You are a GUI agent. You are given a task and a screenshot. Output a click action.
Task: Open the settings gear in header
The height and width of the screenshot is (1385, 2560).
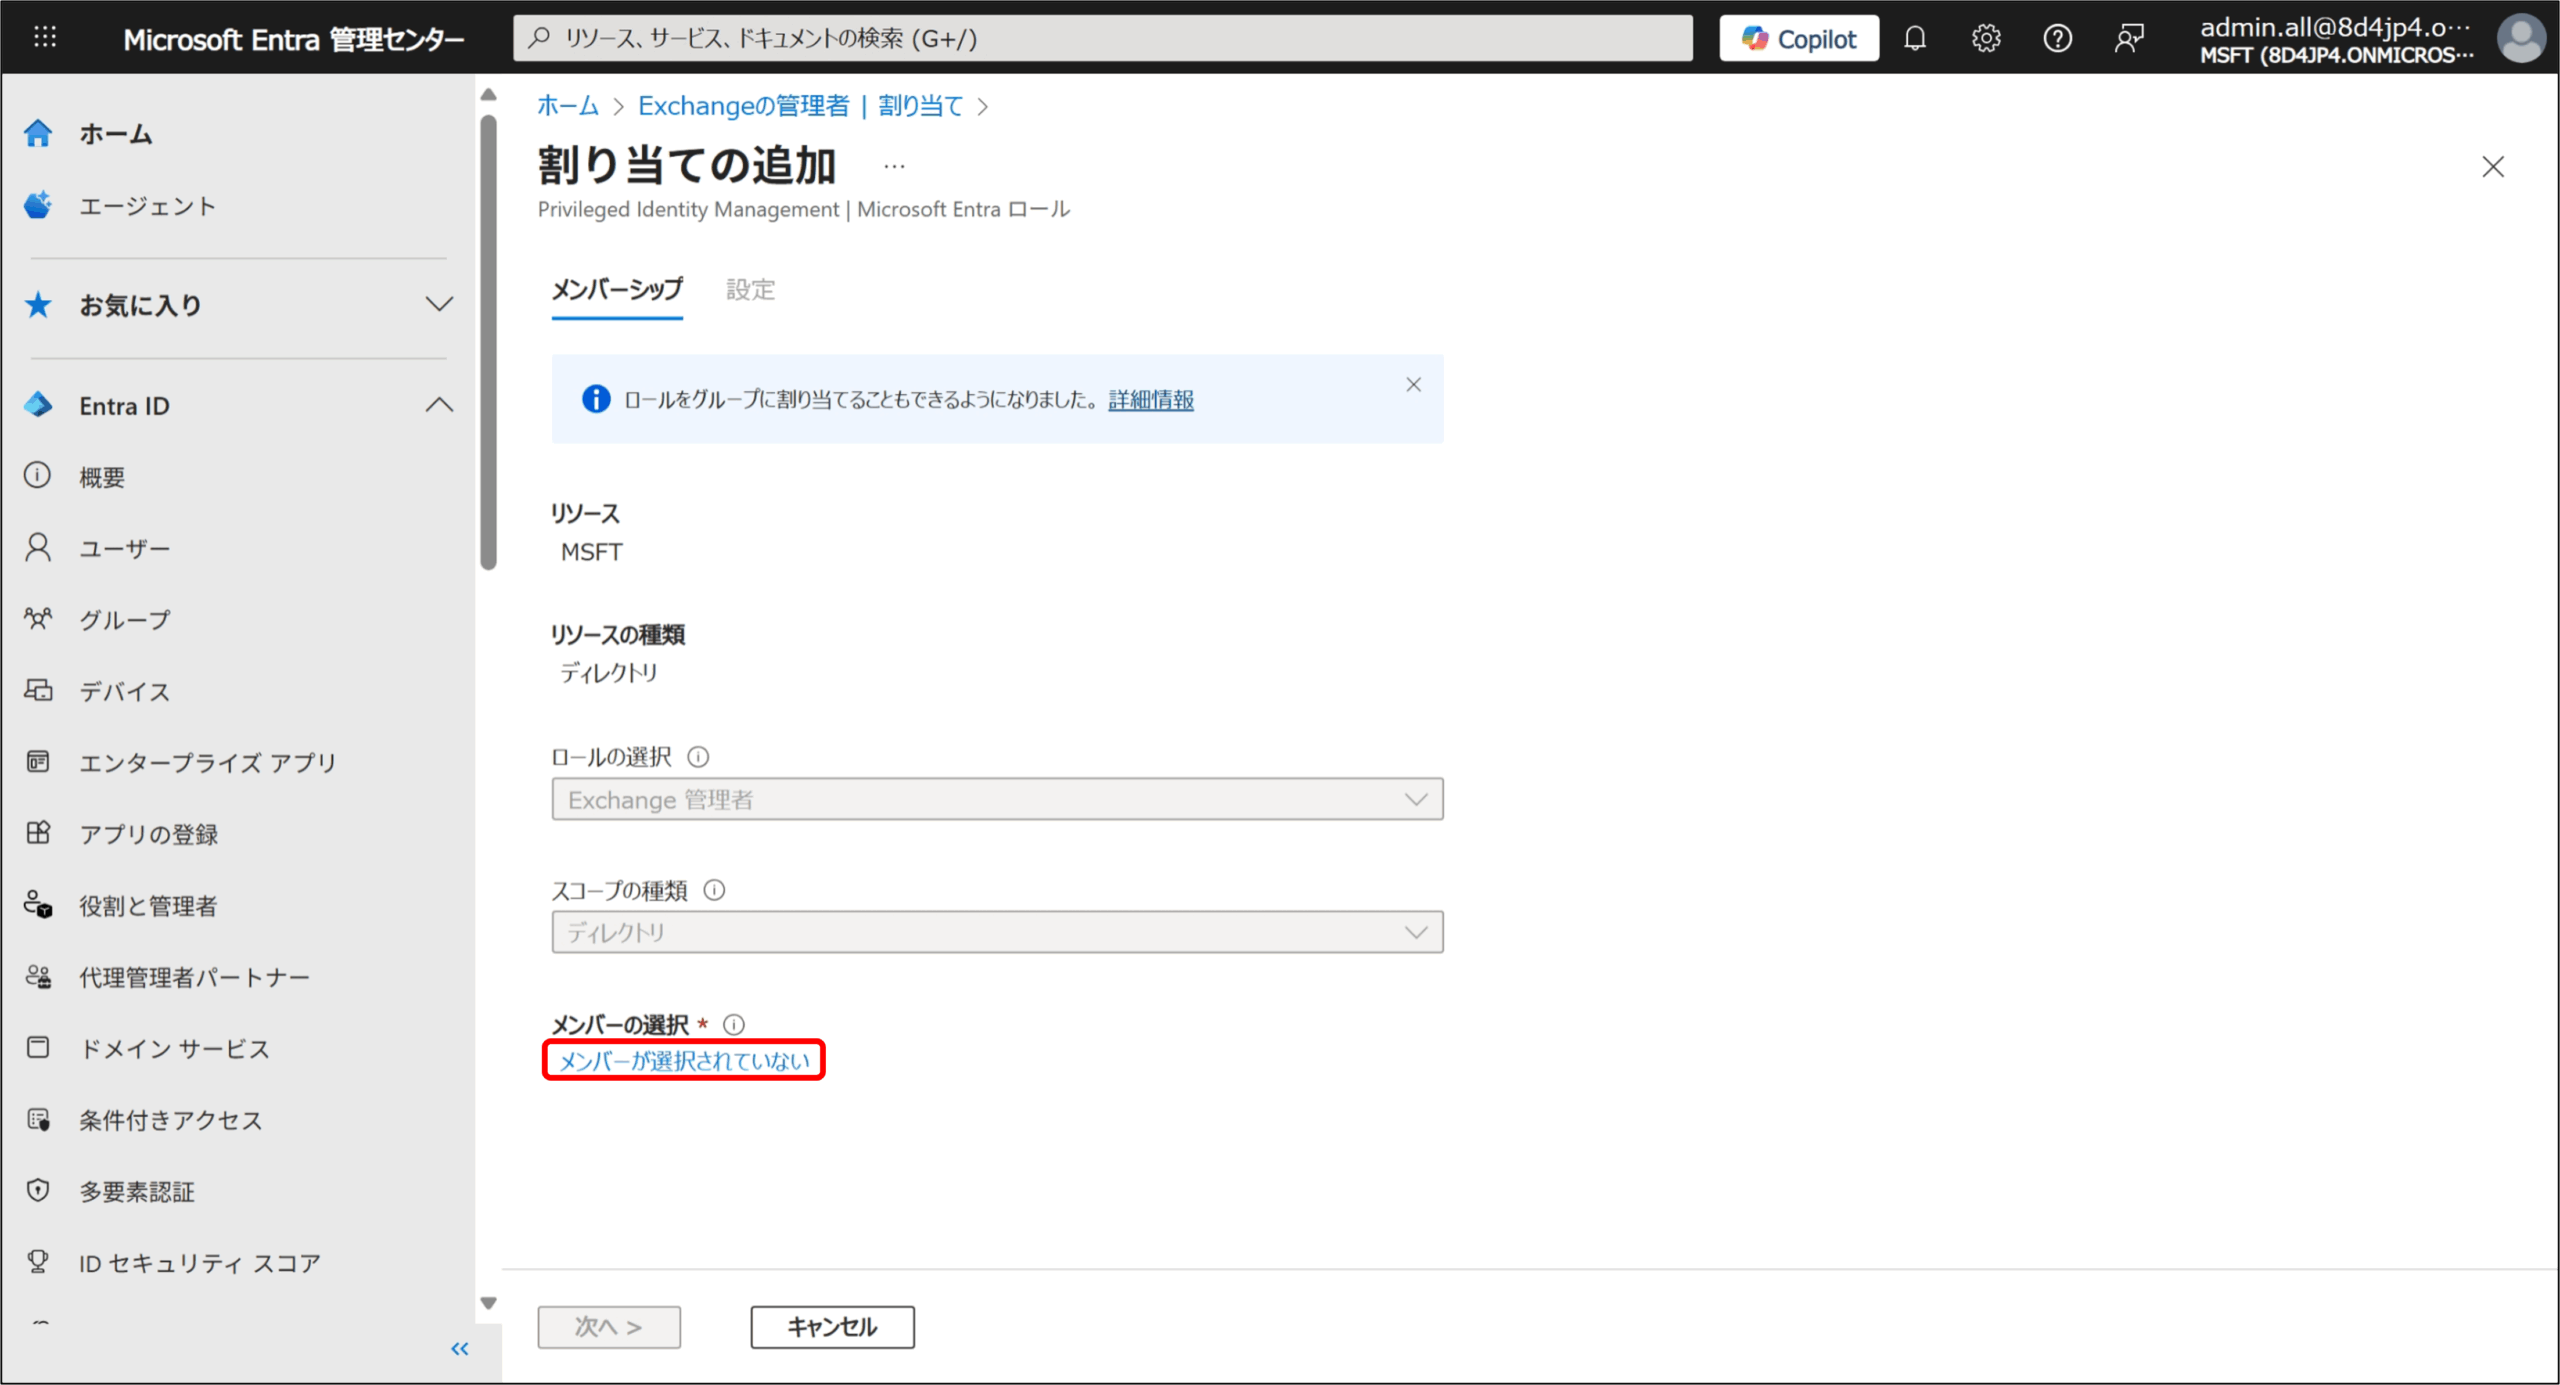coord(1985,39)
